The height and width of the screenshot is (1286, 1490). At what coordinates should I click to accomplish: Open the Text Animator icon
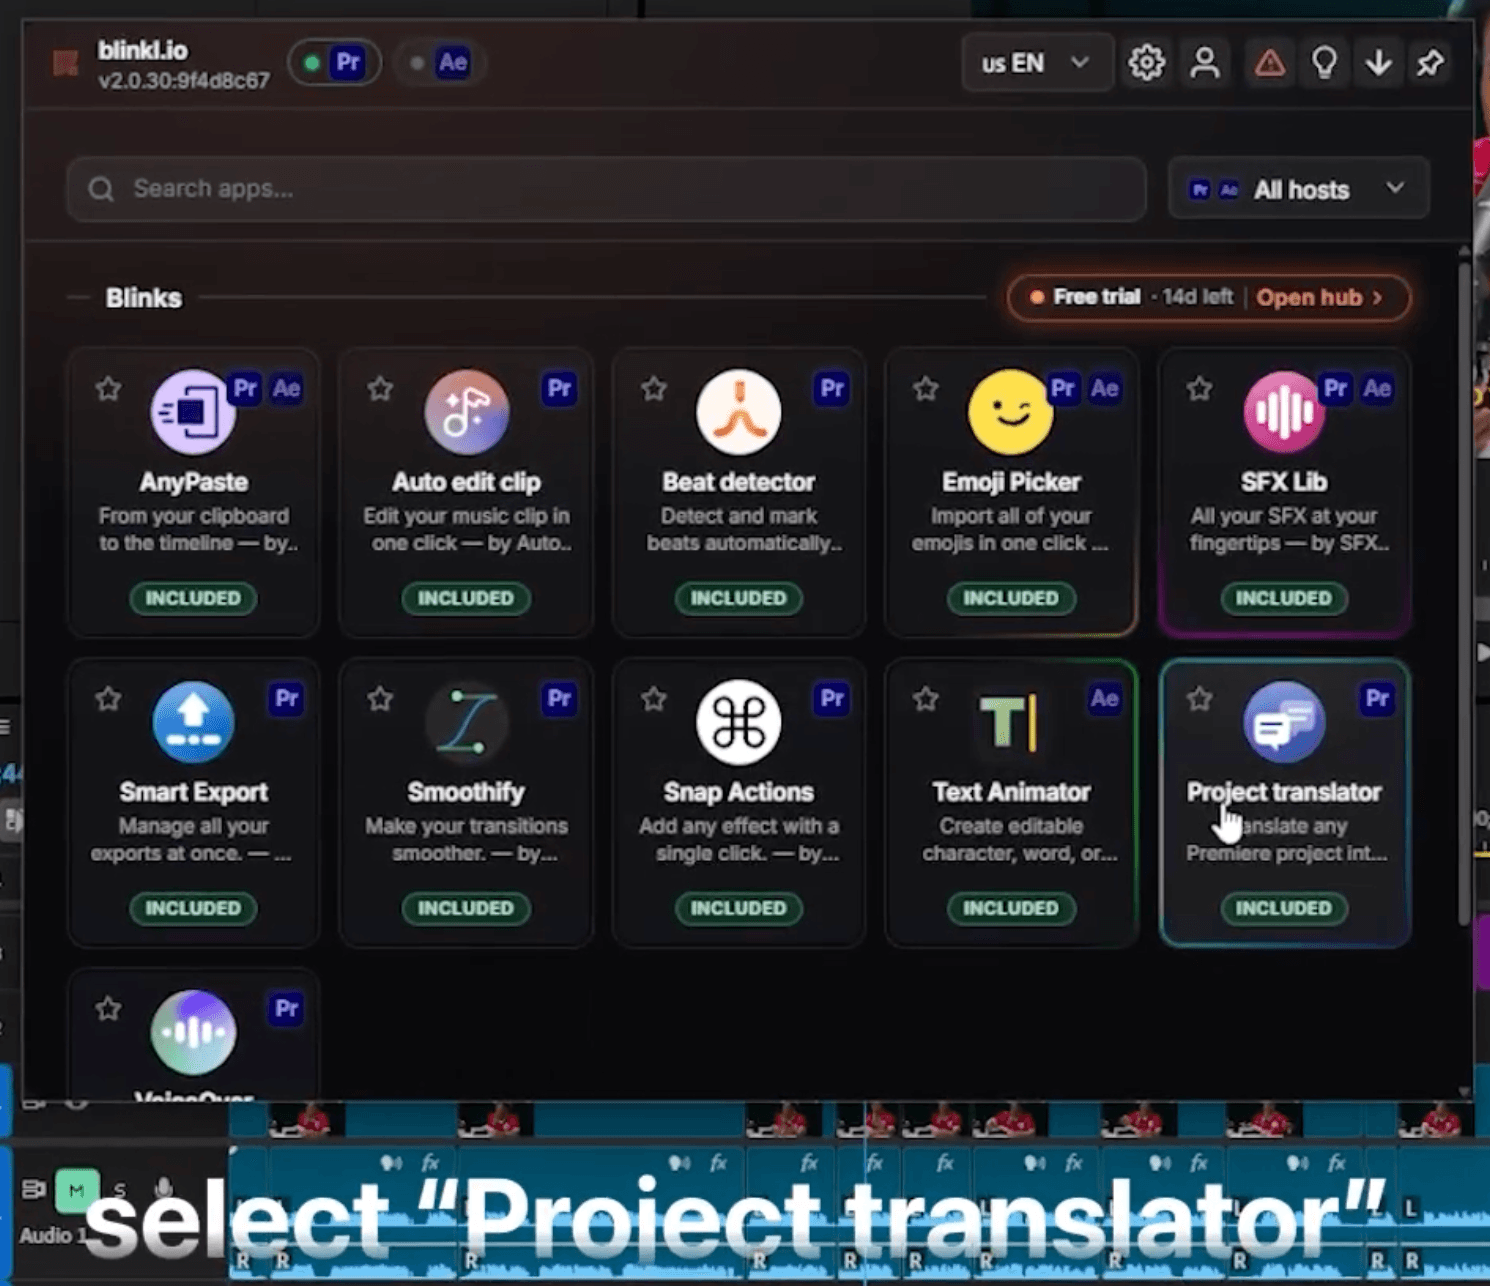pos(1011,721)
